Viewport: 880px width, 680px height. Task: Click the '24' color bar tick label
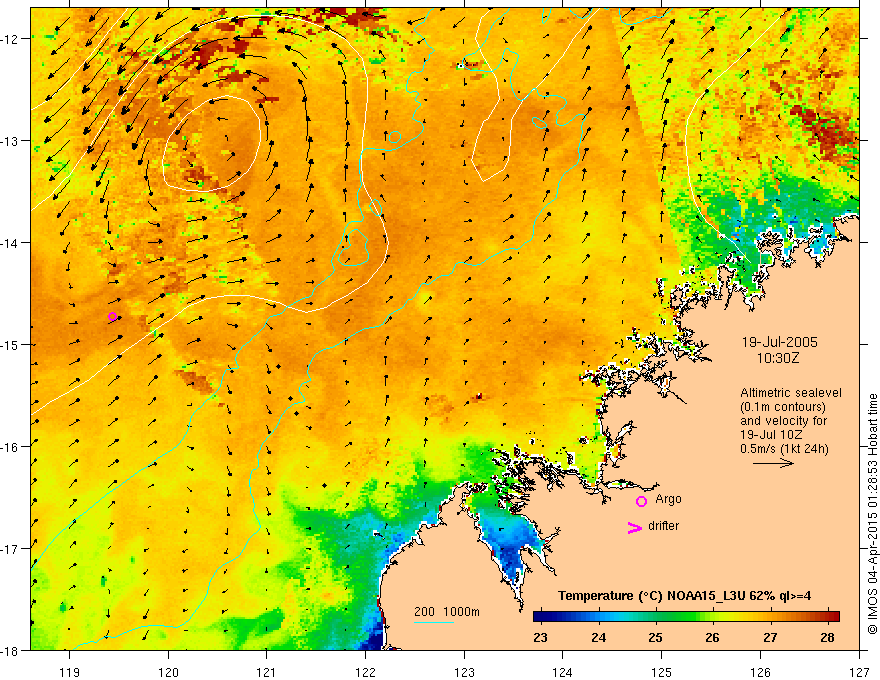598,637
